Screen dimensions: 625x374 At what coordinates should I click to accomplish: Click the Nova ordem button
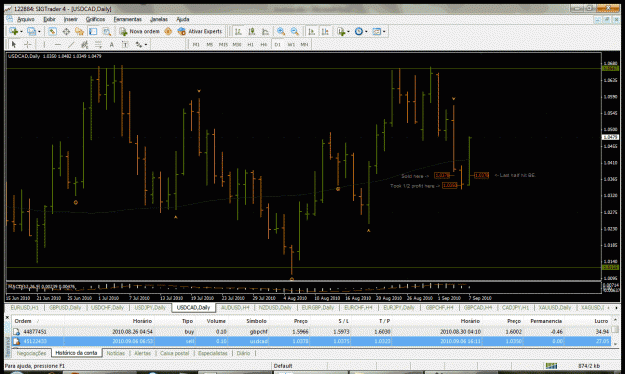pos(140,31)
